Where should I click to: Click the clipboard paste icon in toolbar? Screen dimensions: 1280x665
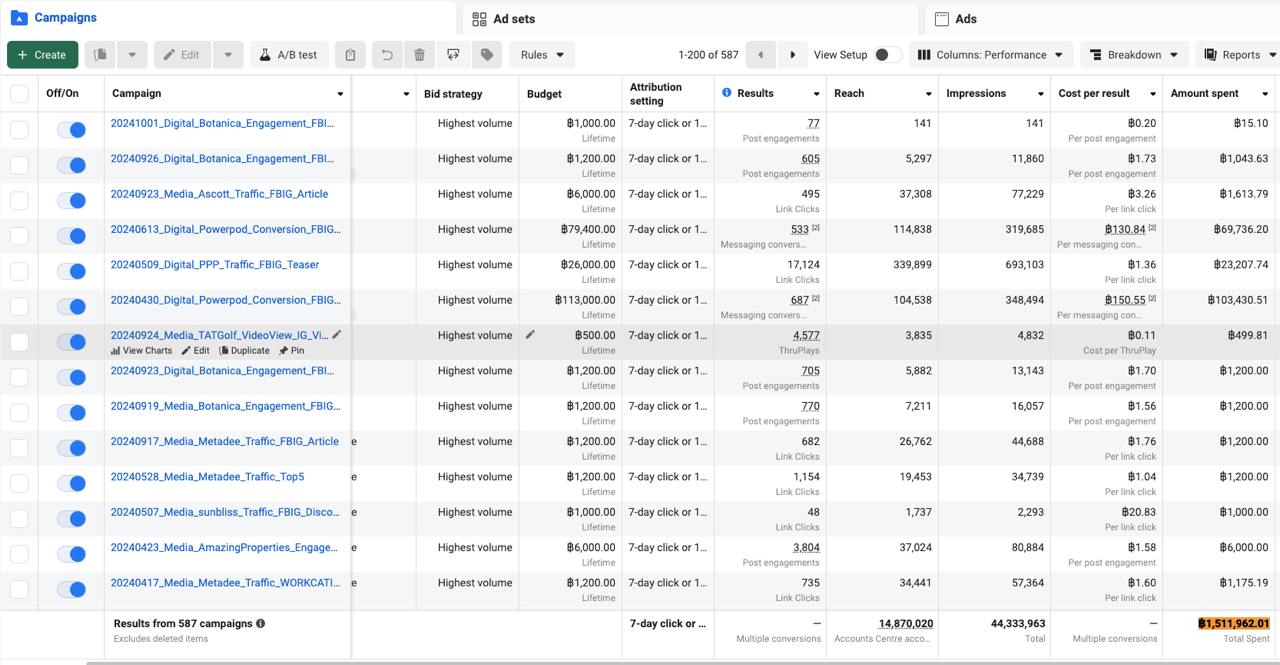[x=350, y=55]
